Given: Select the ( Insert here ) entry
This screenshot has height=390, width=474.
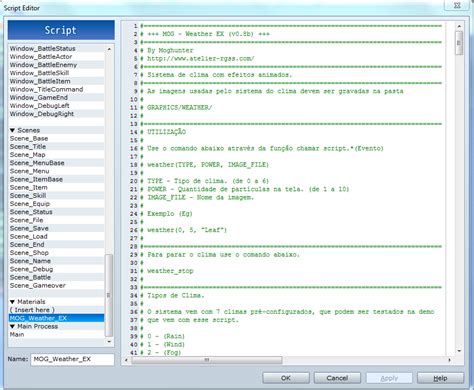Looking at the screenshot, I should click(57, 310).
